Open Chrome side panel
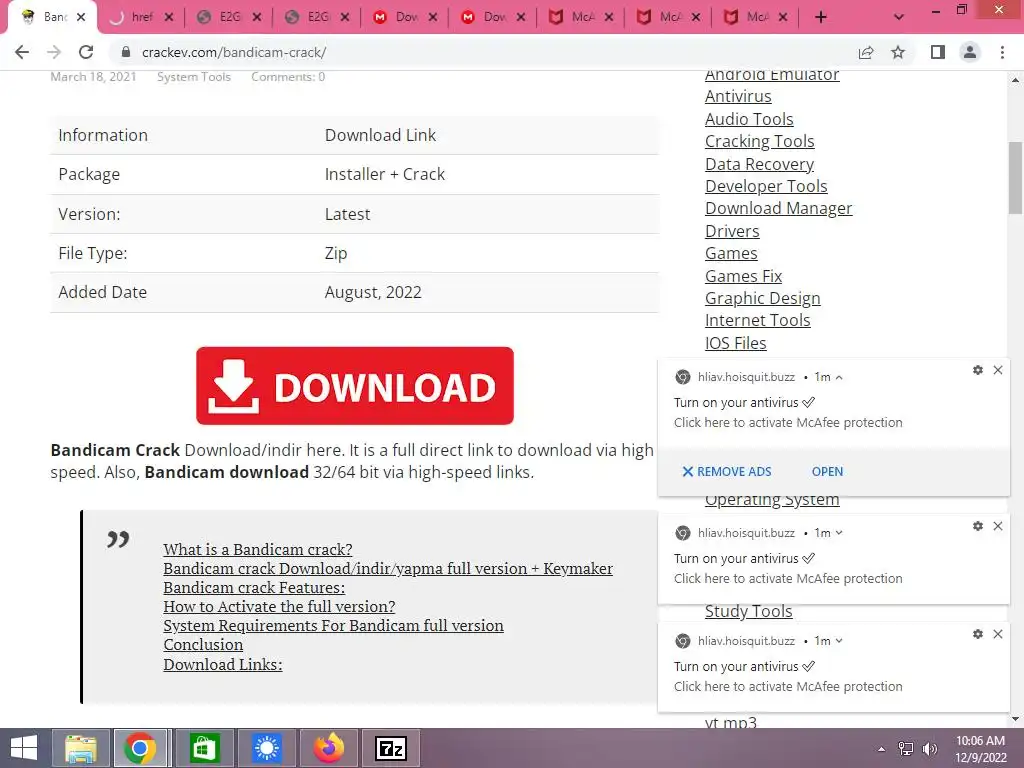The height and width of the screenshot is (768, 1024). (938, 52)
